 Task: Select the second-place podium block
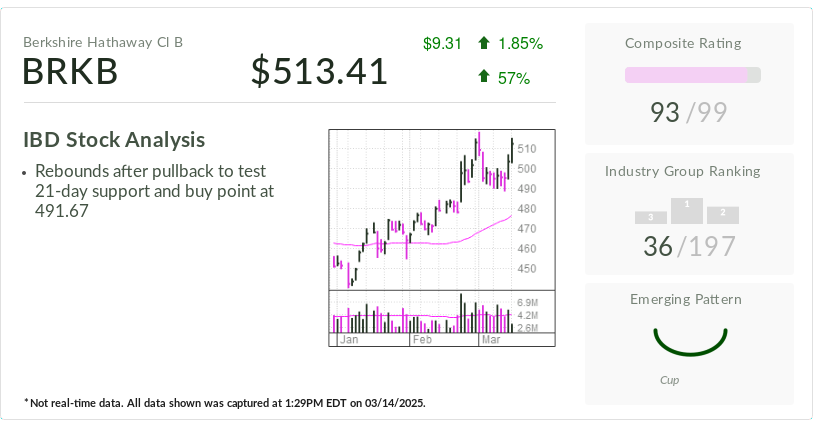pyautogui.click(x=723, y=215)
